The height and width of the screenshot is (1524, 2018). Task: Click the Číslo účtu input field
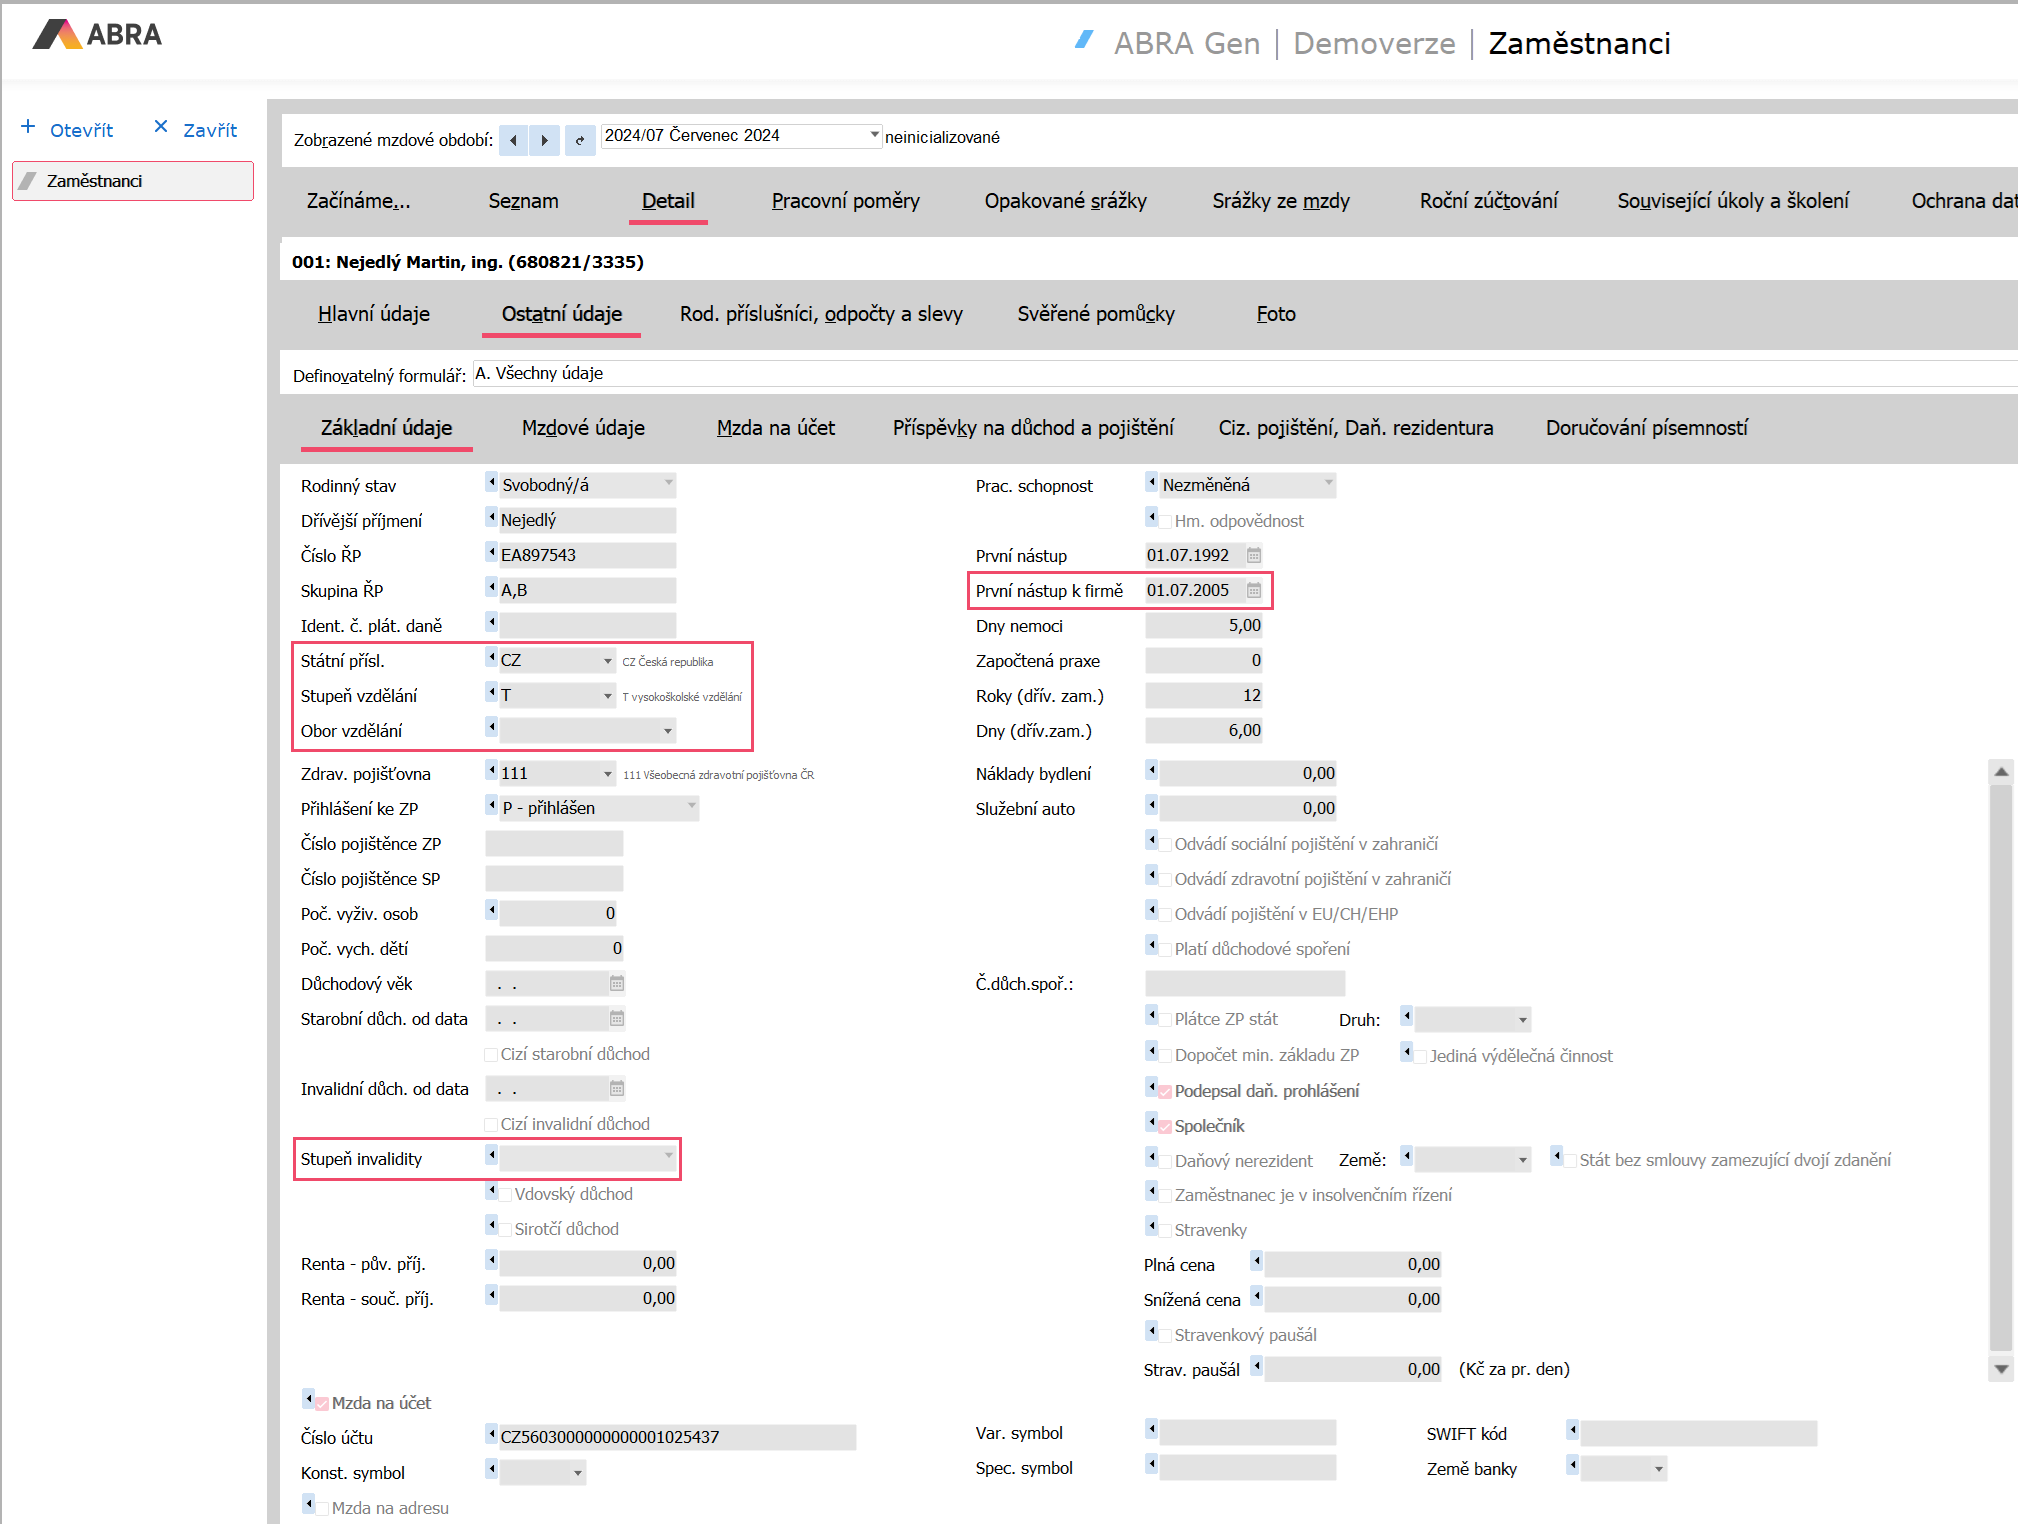pyautogui.click(x=676, y=1437)
